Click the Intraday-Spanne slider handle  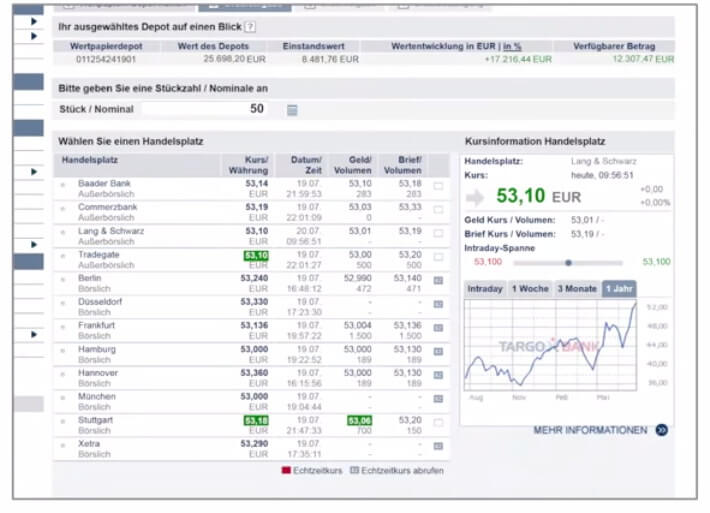(568, 263)
